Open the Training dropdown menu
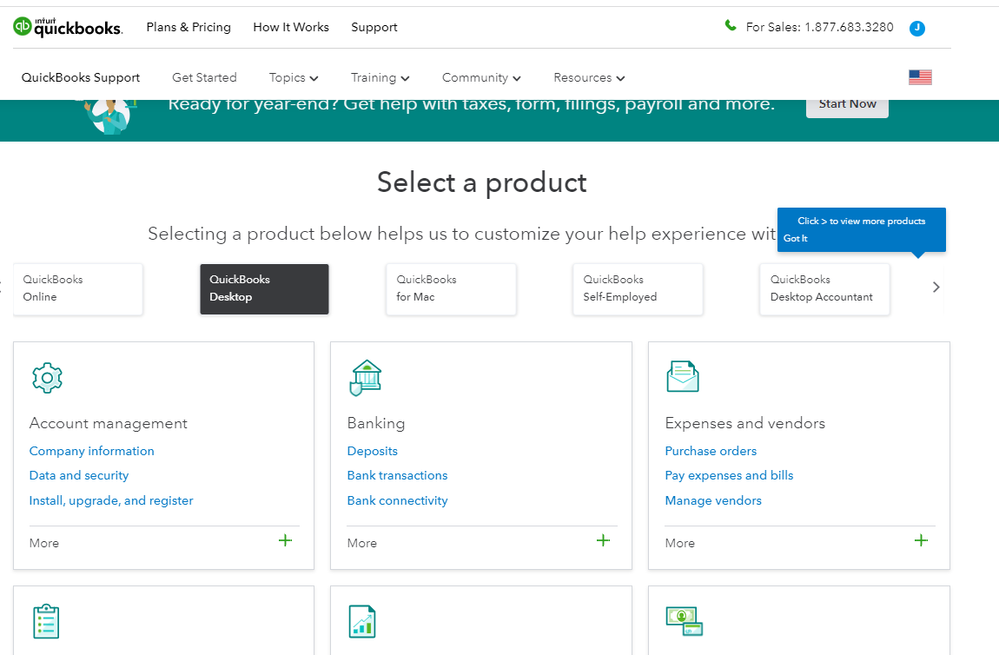 (x=380, y=78)
